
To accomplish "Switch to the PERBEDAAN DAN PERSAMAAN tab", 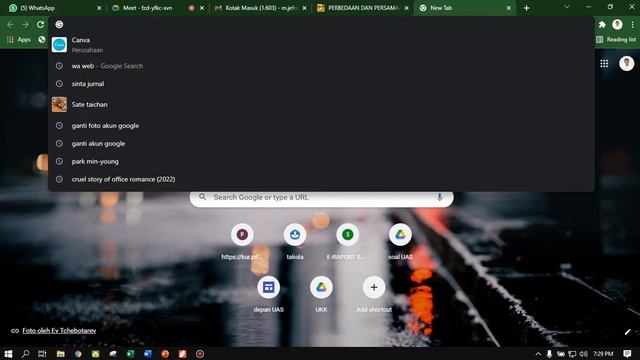I will 363,8.
